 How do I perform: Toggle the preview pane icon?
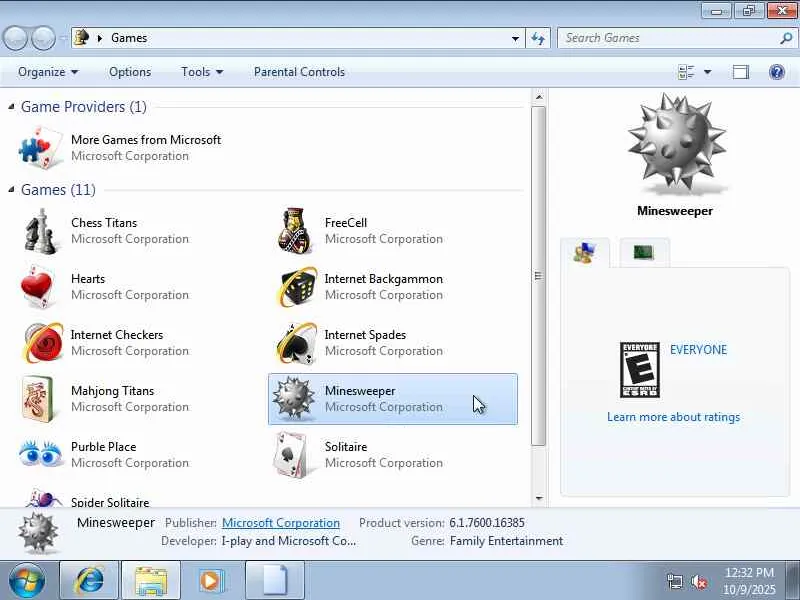(x=740, y=72)
